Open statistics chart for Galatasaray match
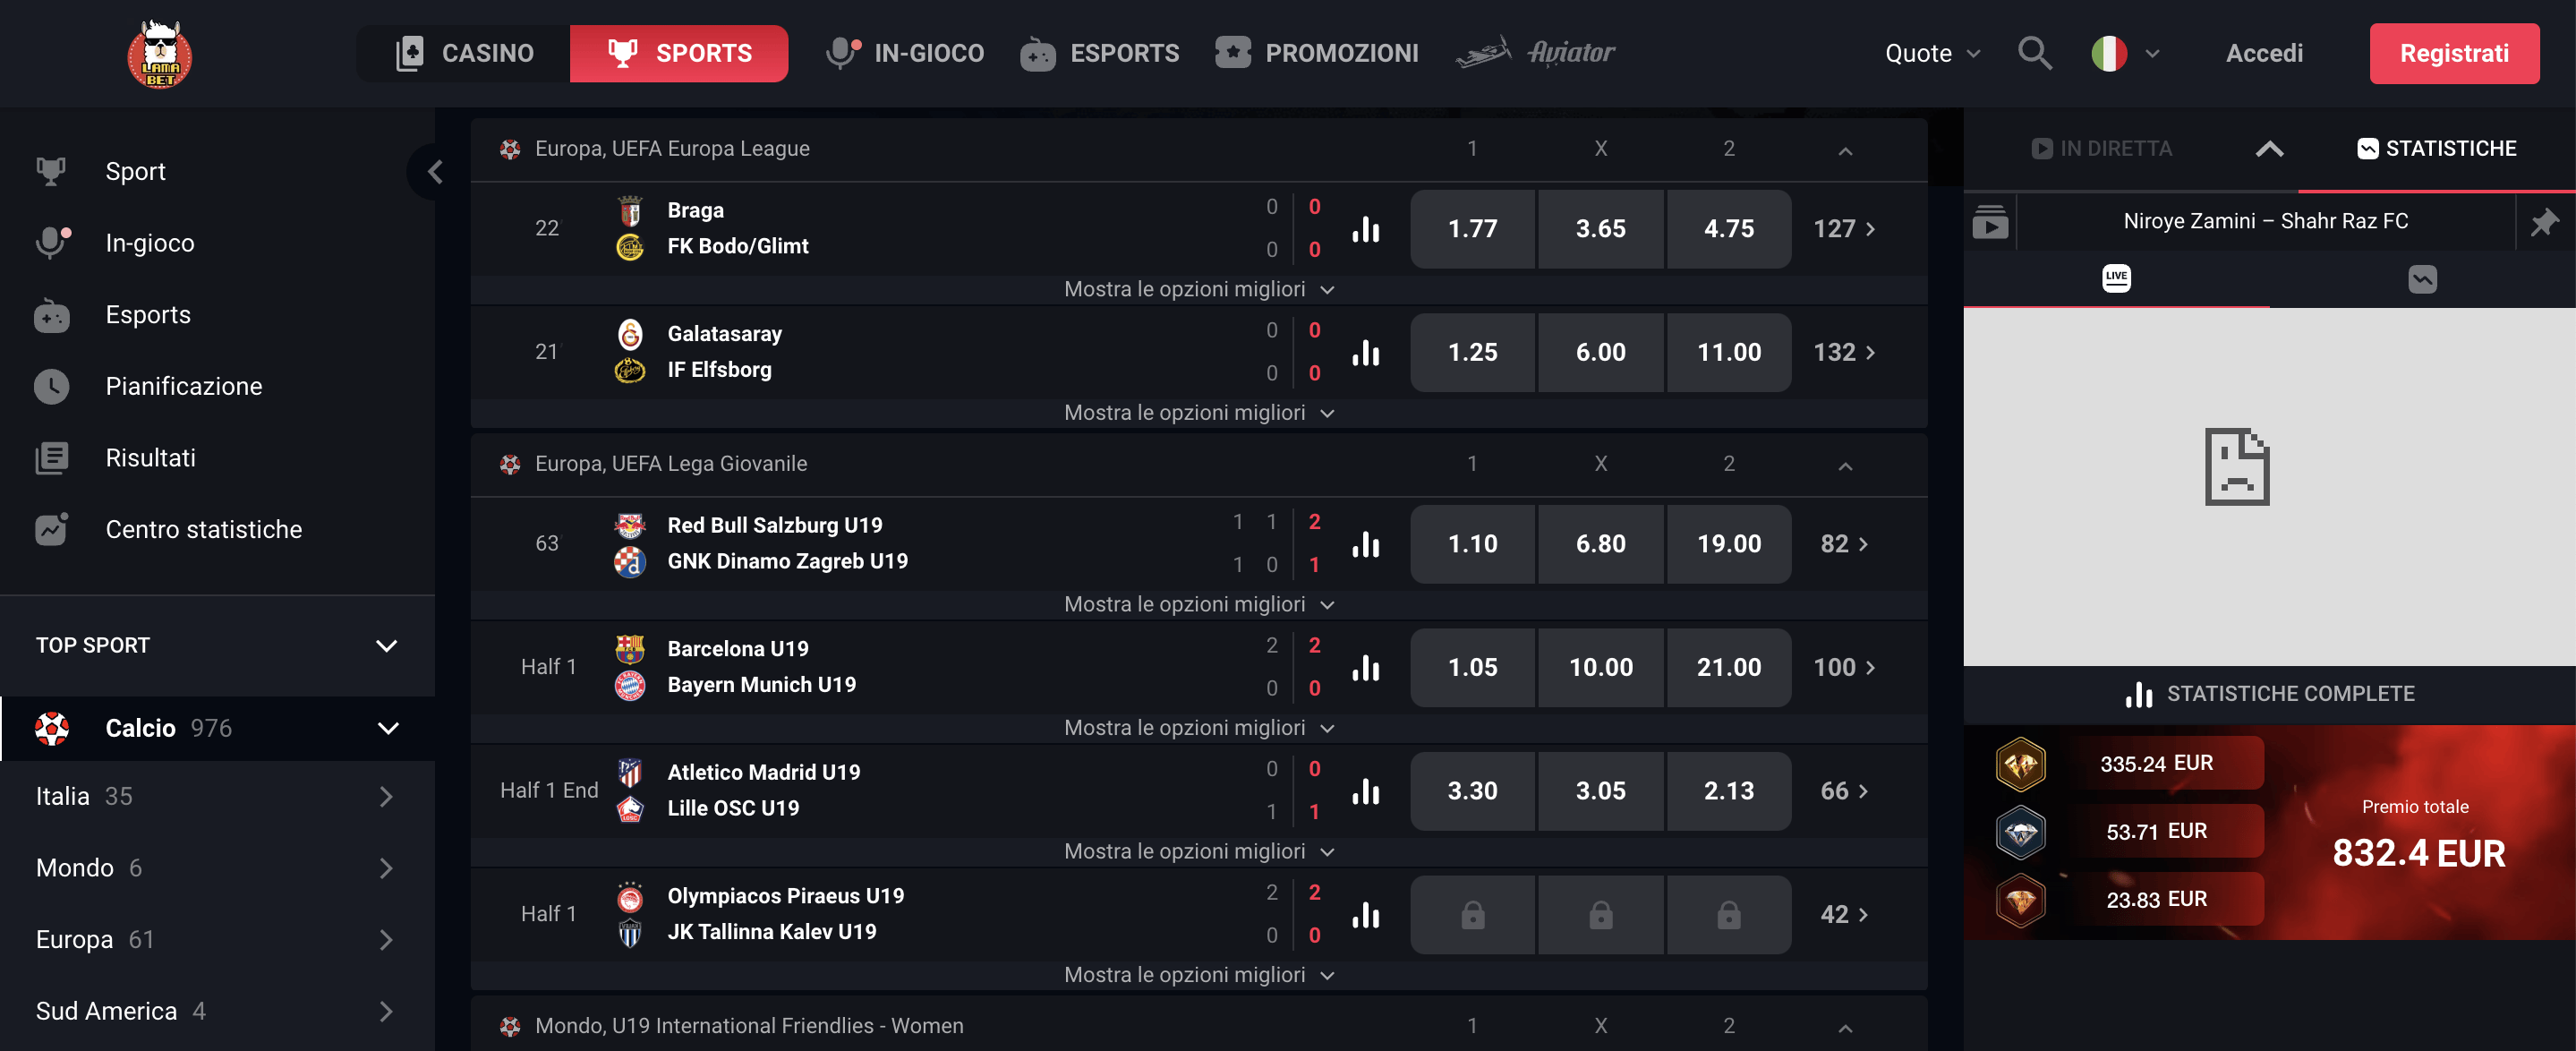2576x1051 pixels. point(1366,352)
